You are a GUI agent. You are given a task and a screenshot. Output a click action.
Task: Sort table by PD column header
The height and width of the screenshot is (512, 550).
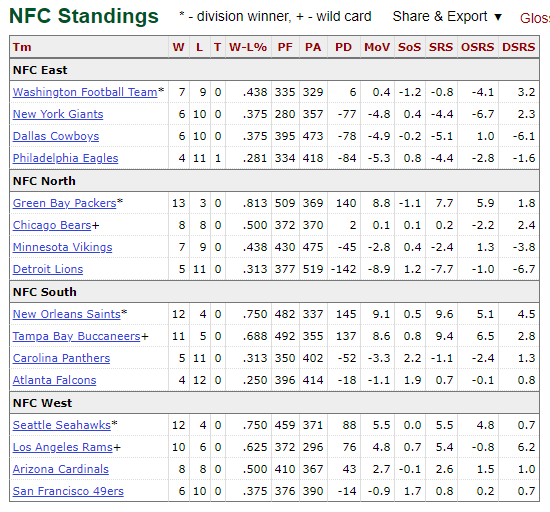tap(343, 47)
